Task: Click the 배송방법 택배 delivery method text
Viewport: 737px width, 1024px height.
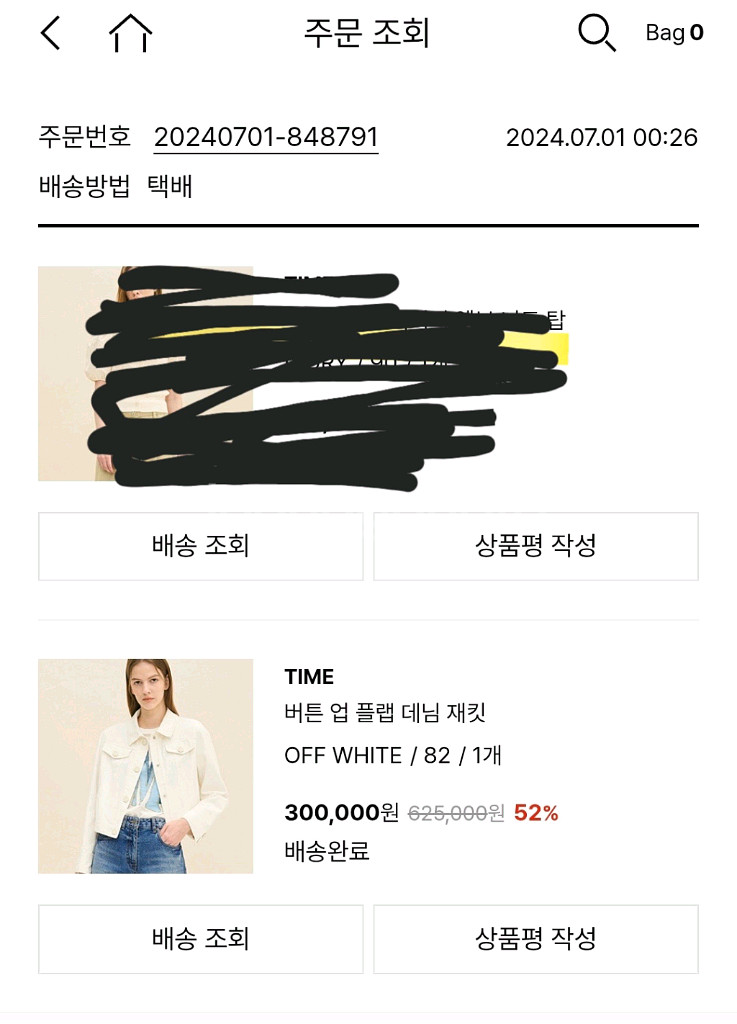Action: click(x=115, y=187)
